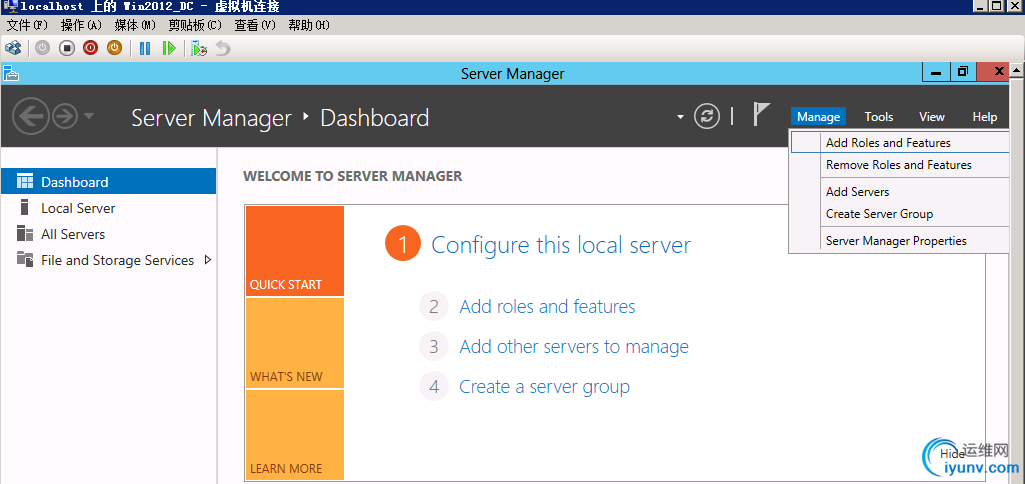Click the Ctrl+Alt+Del icon in VM toolbar

click(13, 48)
